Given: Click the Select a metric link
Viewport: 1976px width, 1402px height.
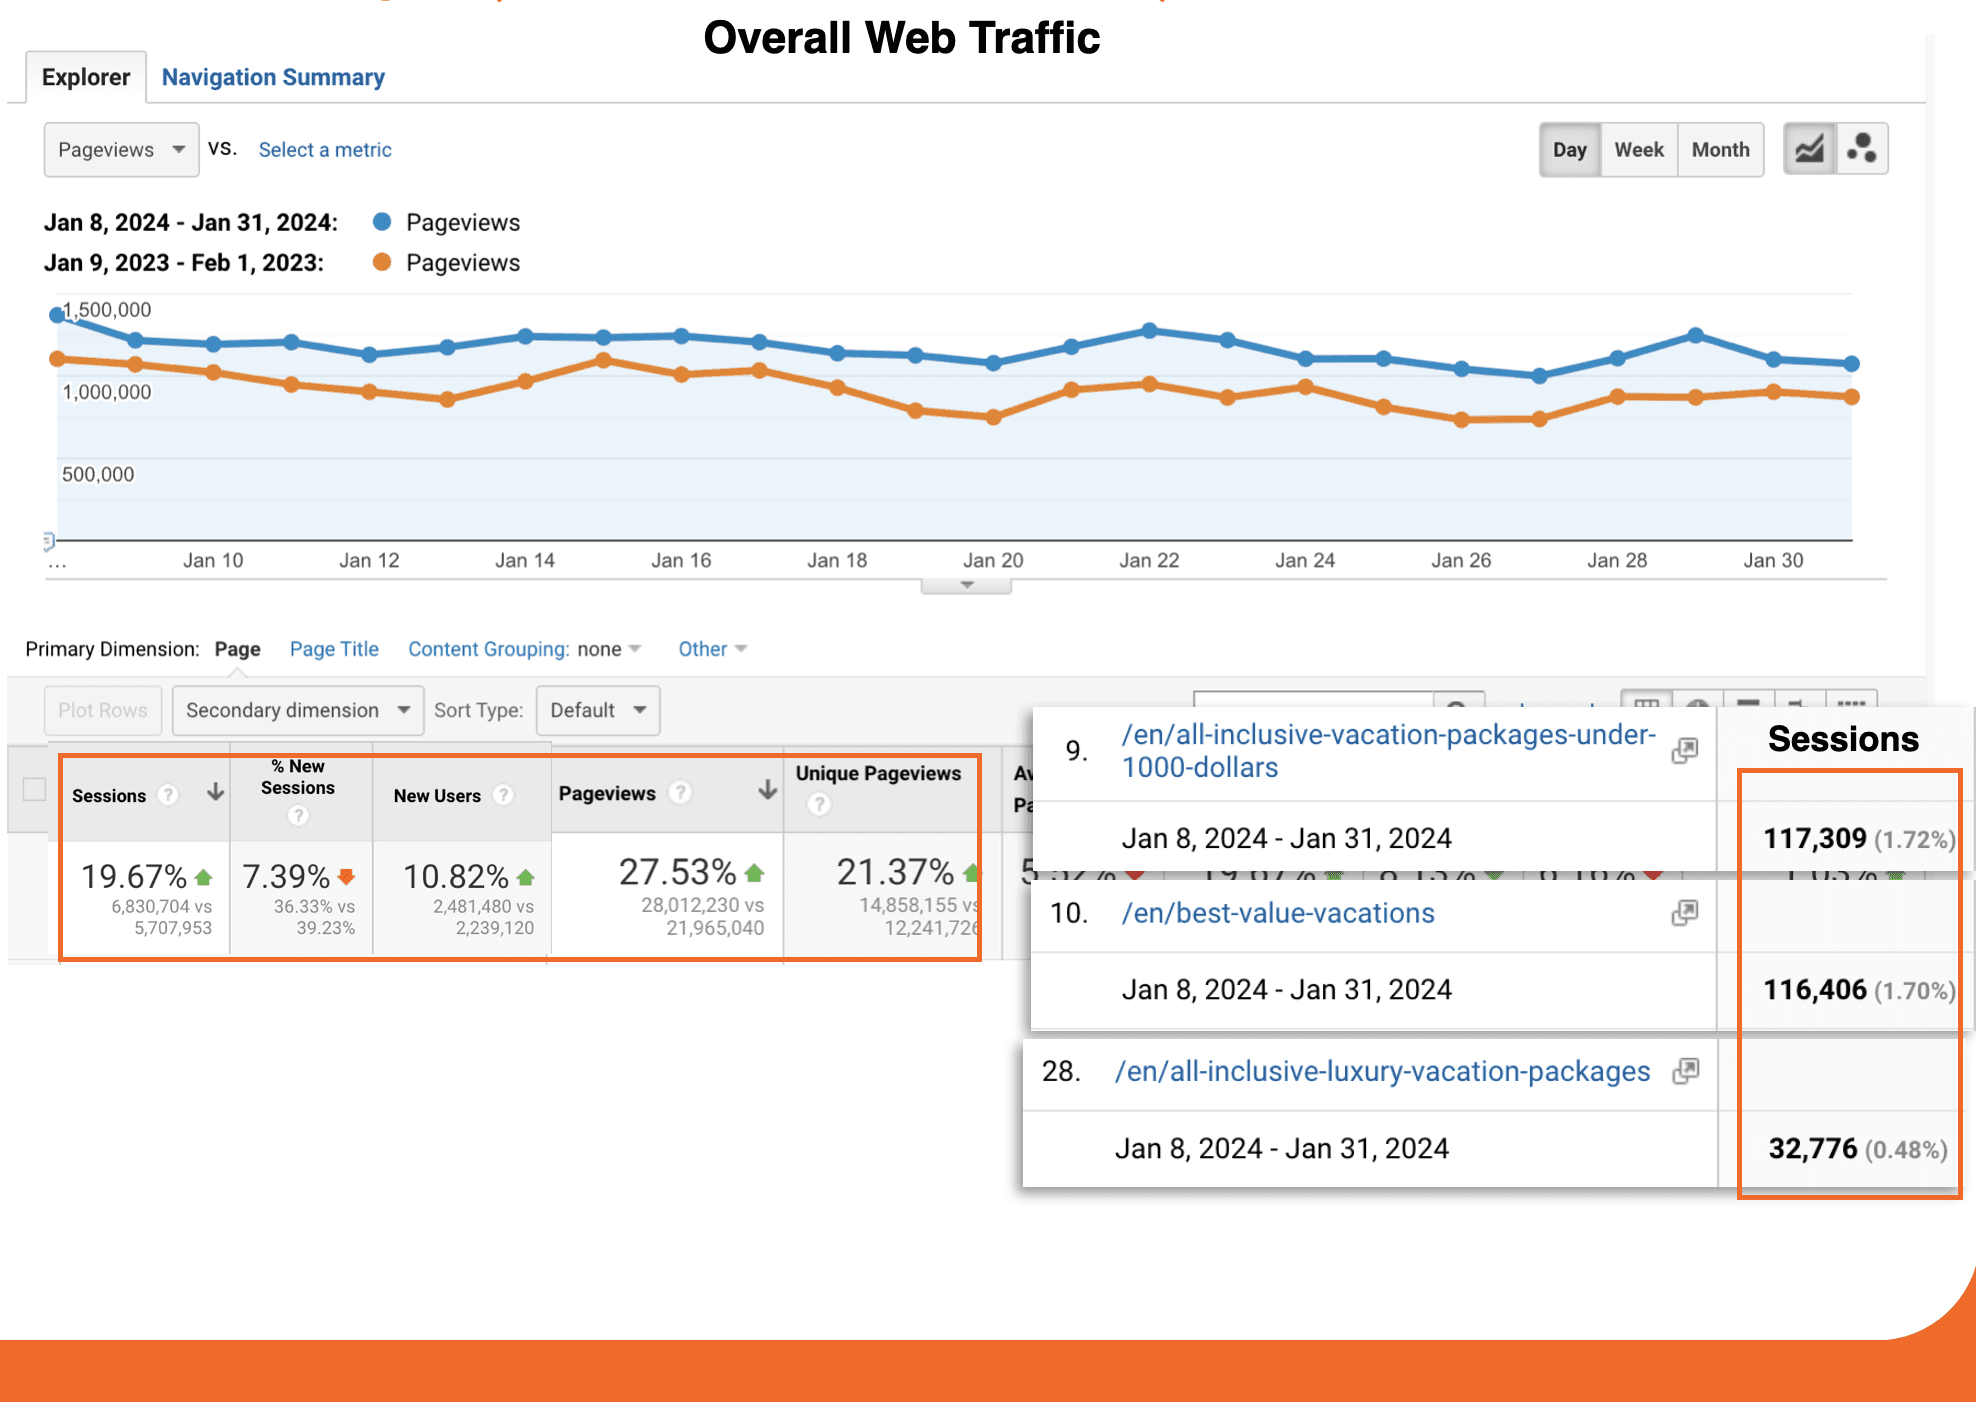Looking at the screenshot, I should point(325,150).
